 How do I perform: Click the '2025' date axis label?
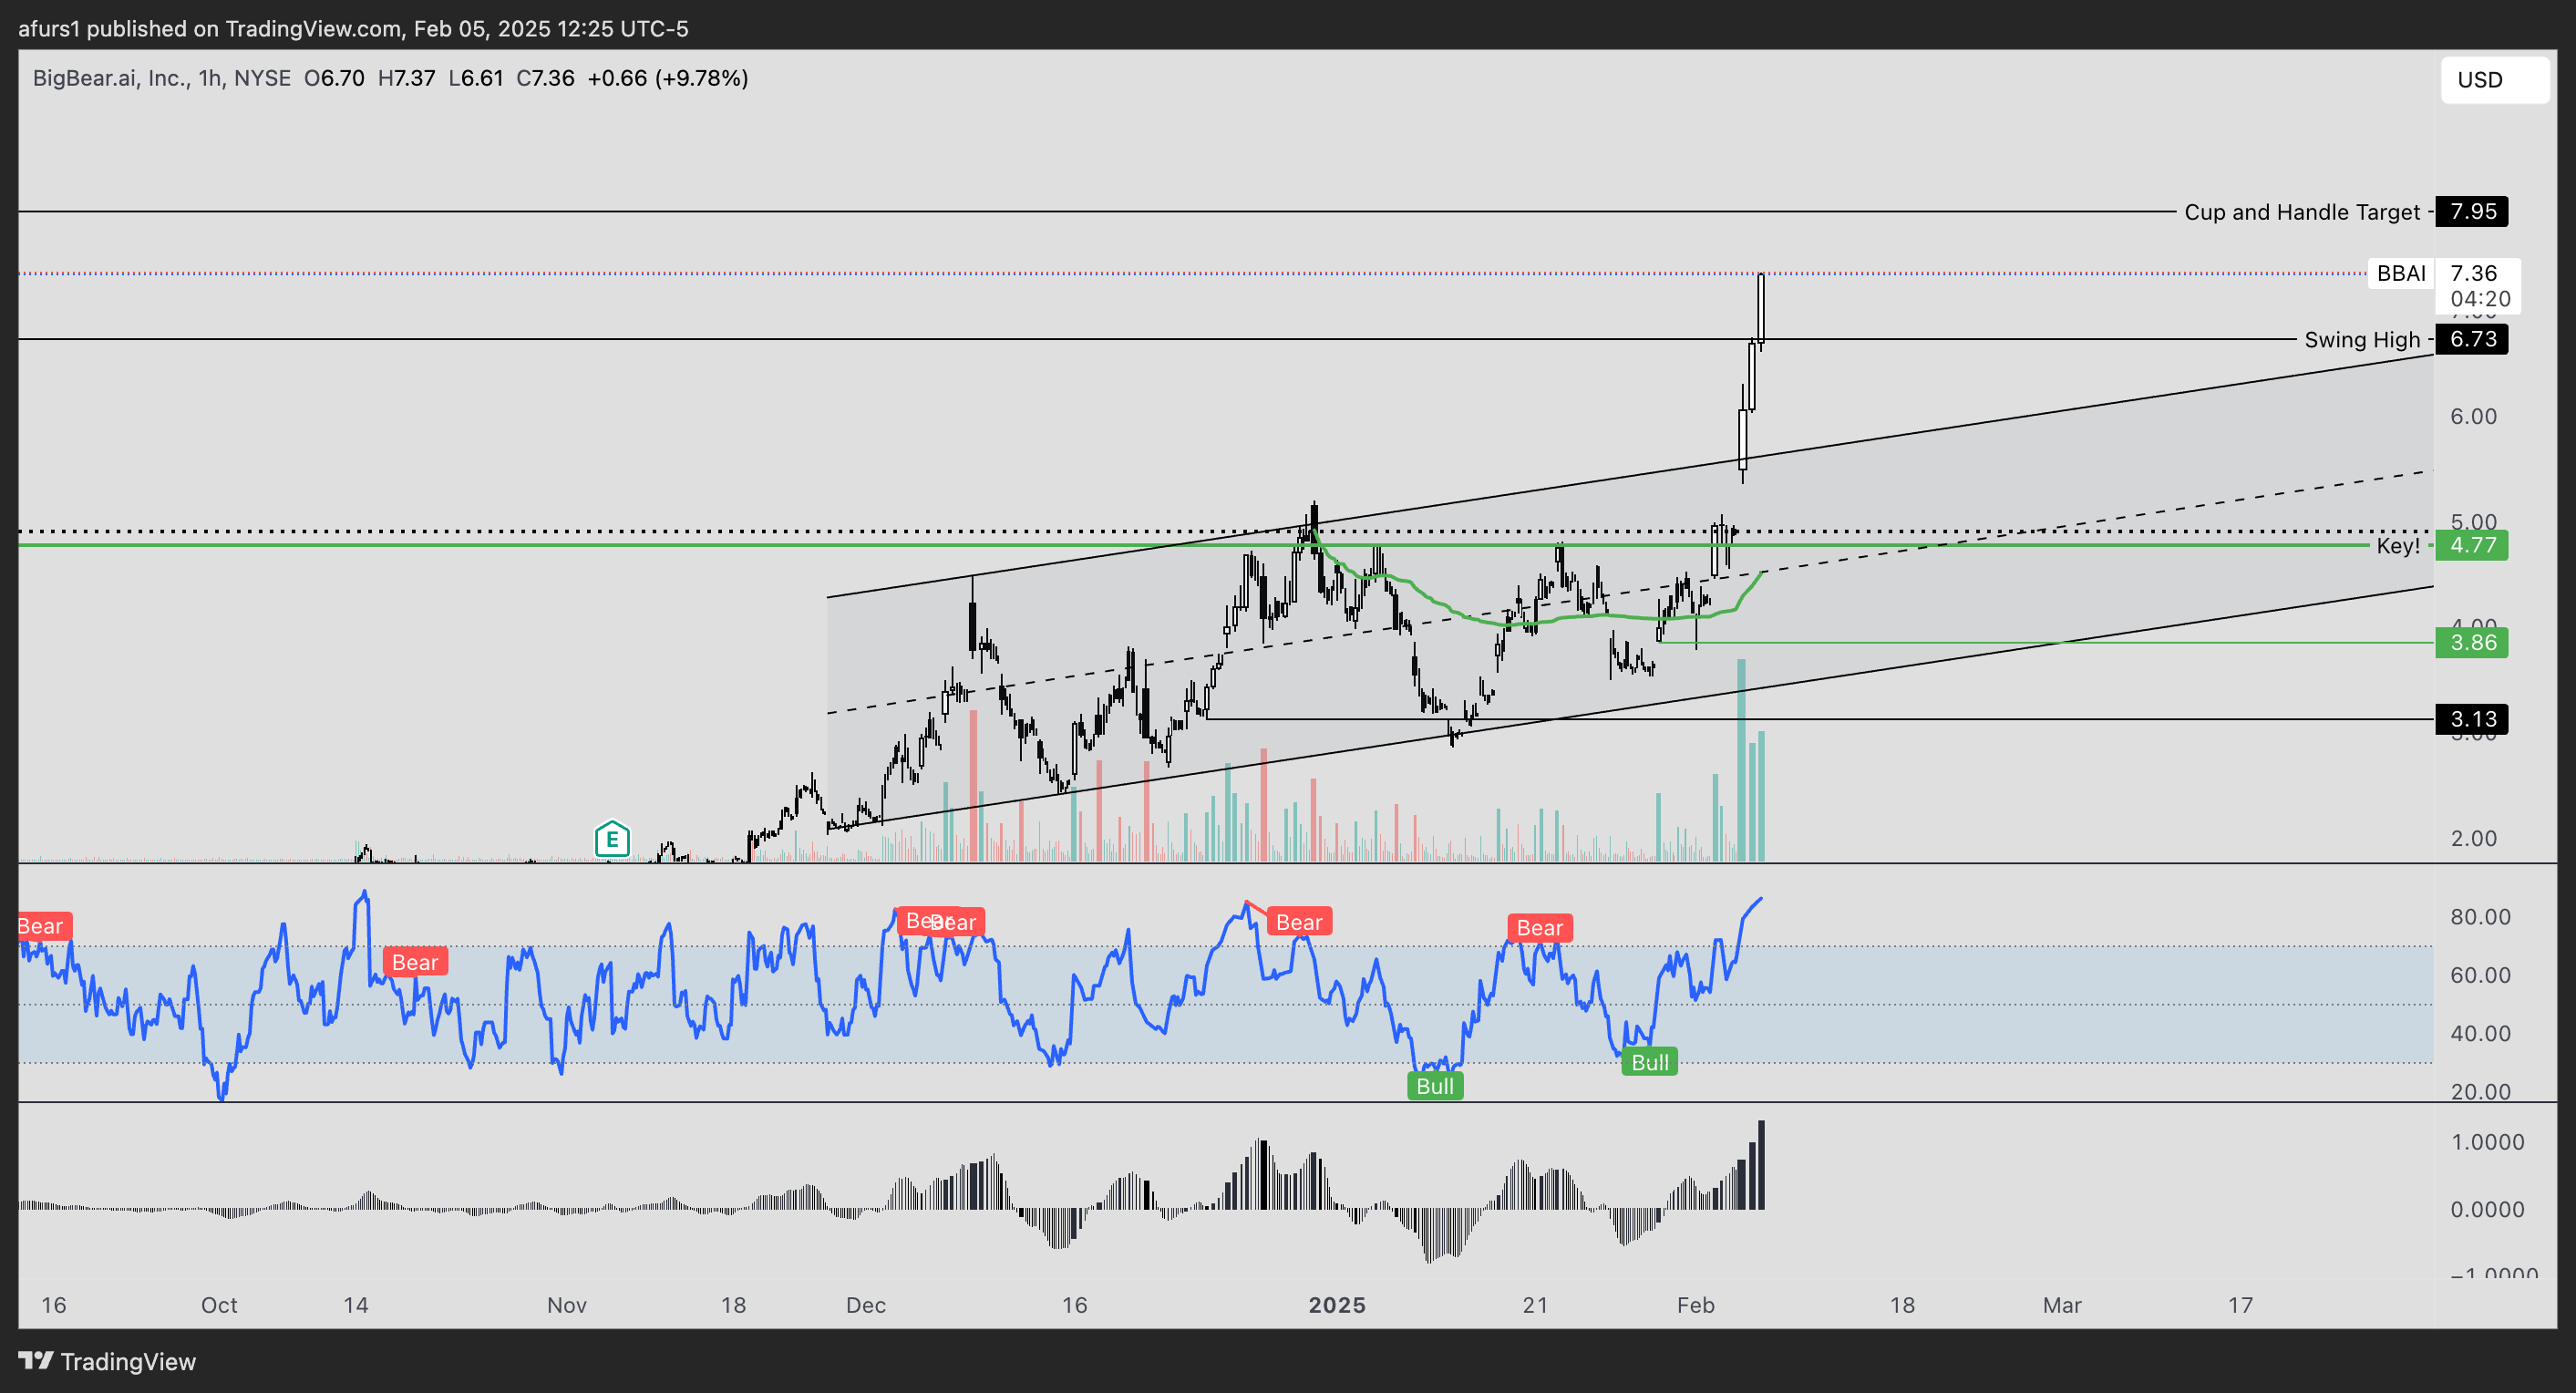pyautogui.click(x=1337, y=1305)
